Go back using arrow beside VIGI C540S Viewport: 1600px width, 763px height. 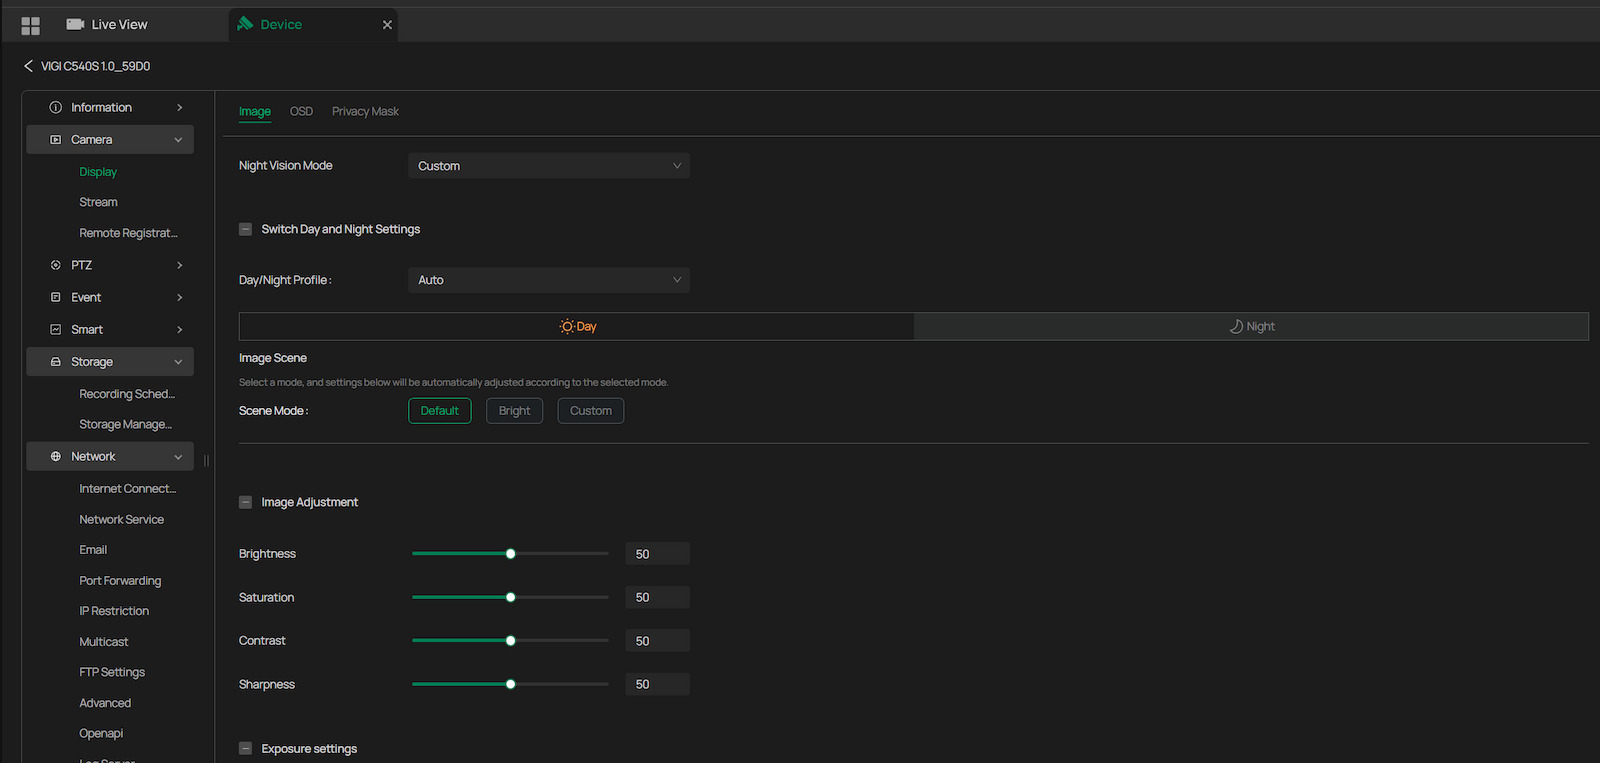point(28,66)
